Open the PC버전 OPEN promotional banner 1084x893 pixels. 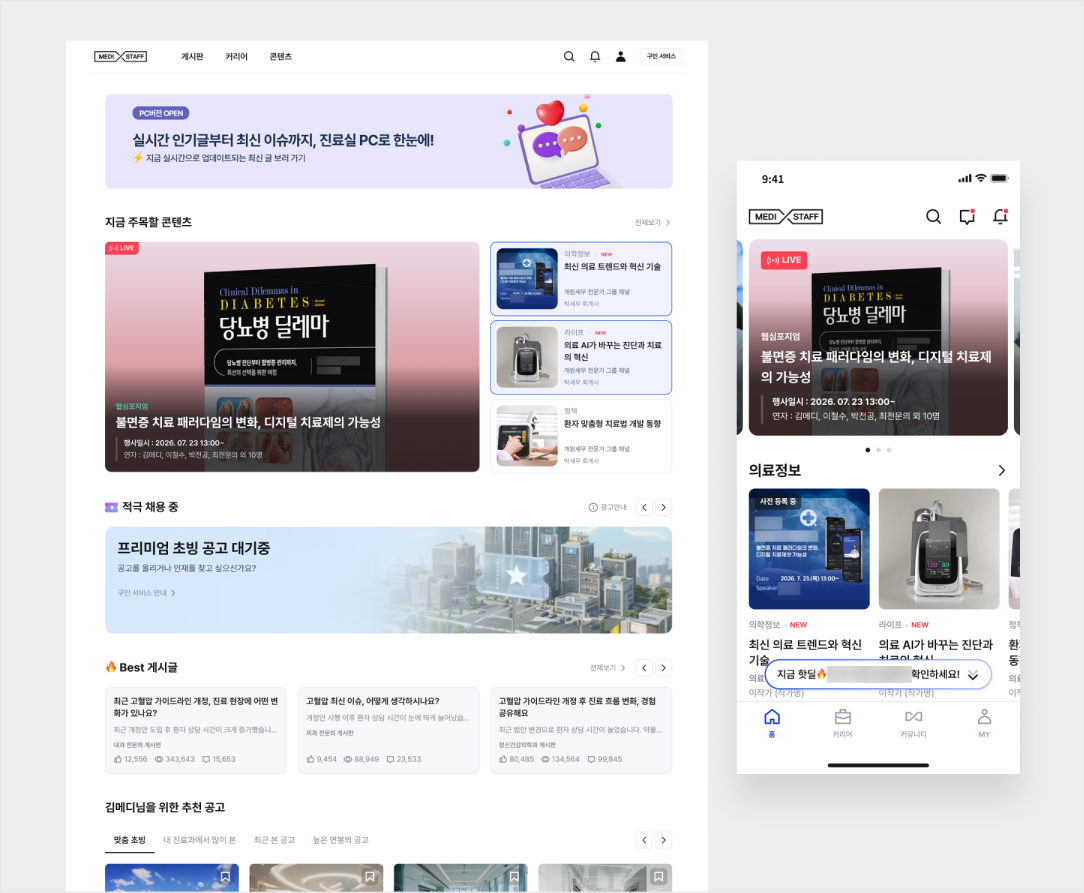pos(389,141)
